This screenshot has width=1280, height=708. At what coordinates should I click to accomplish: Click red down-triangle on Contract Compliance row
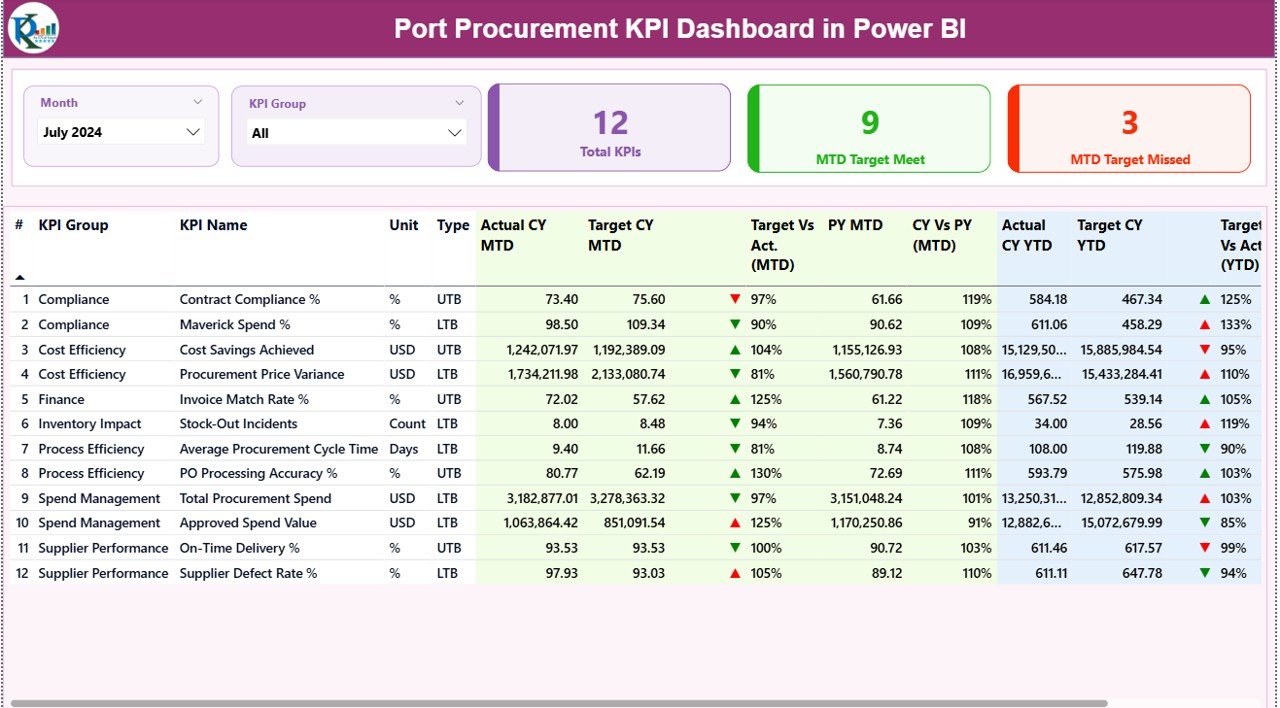click(736, 298)
